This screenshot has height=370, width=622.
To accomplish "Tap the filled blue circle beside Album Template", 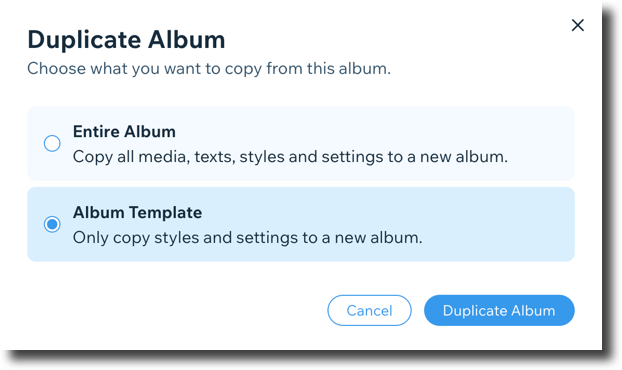I will [52, 224].
